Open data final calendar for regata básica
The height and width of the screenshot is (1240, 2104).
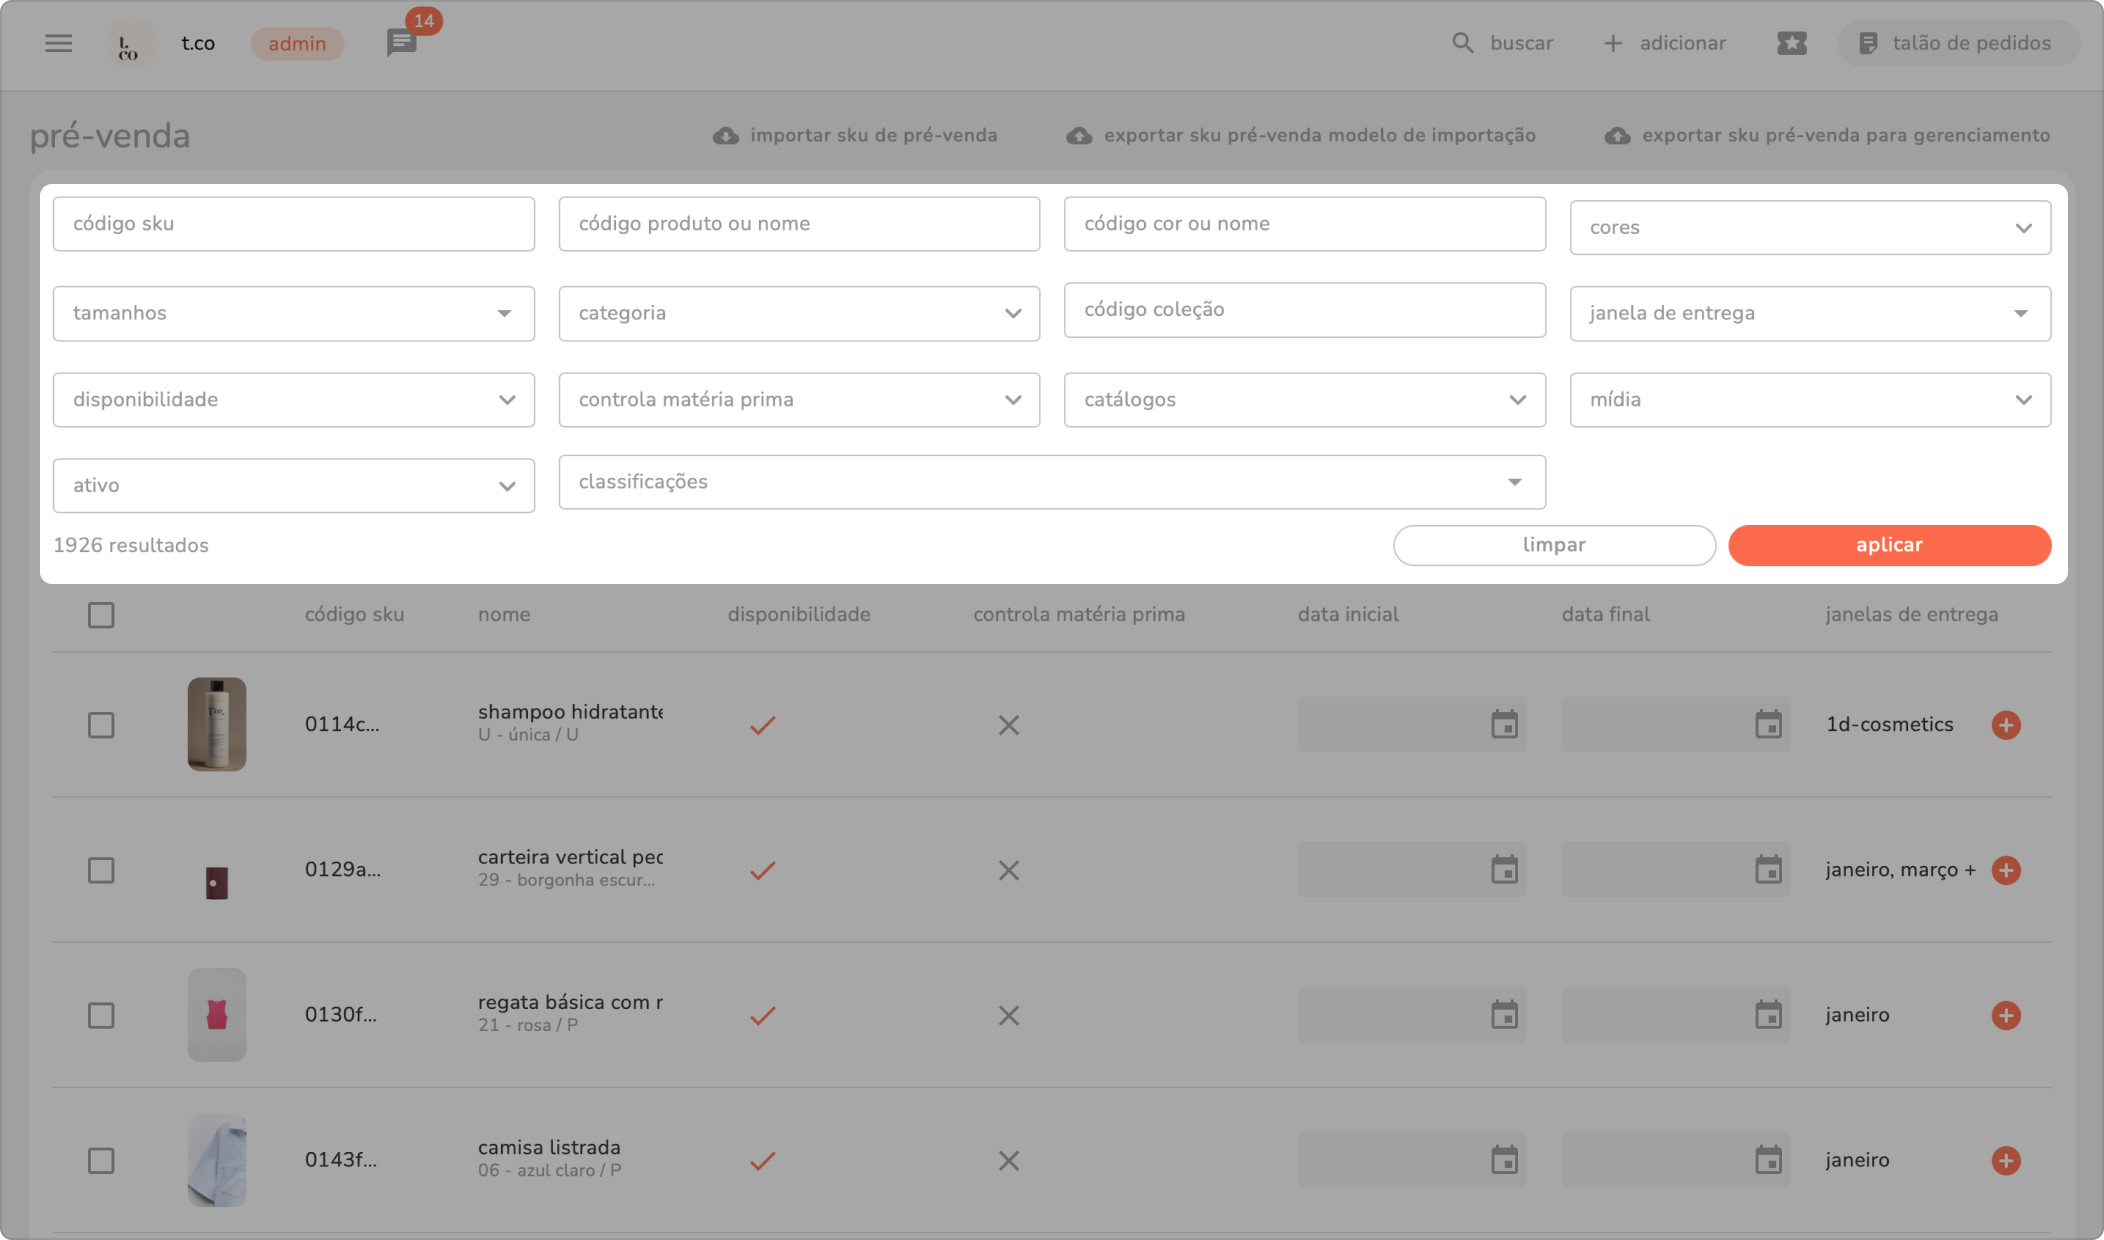[1768, 1015]
